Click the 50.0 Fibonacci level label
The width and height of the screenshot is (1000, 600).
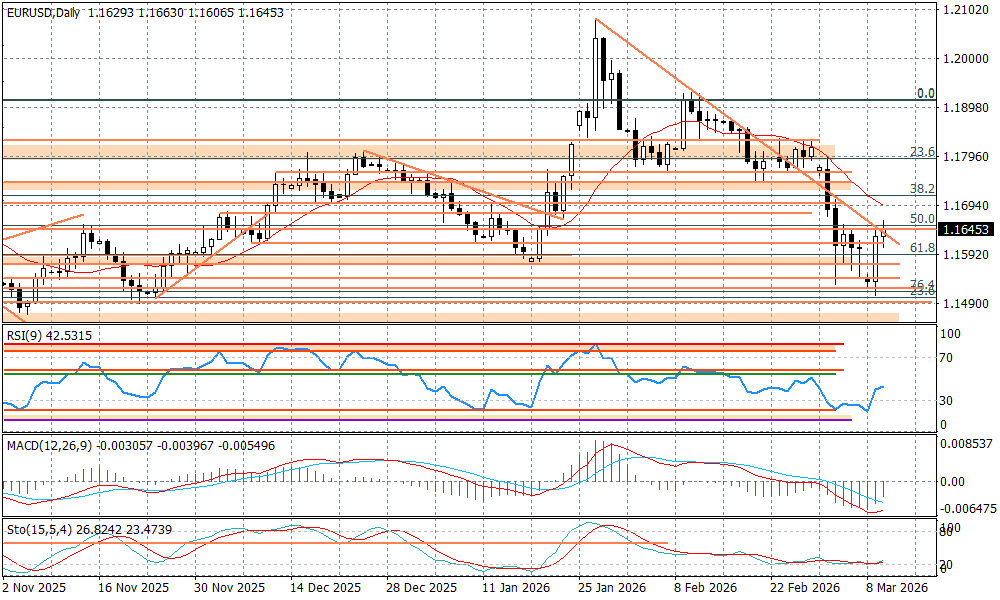(x=921, y=218)
